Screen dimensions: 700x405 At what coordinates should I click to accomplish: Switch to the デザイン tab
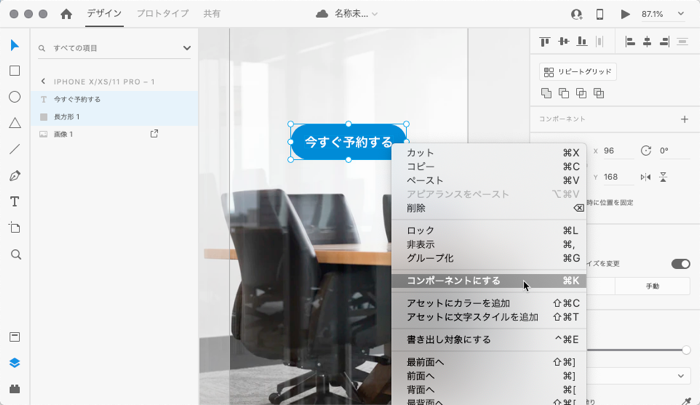click(x=104, y=14)
